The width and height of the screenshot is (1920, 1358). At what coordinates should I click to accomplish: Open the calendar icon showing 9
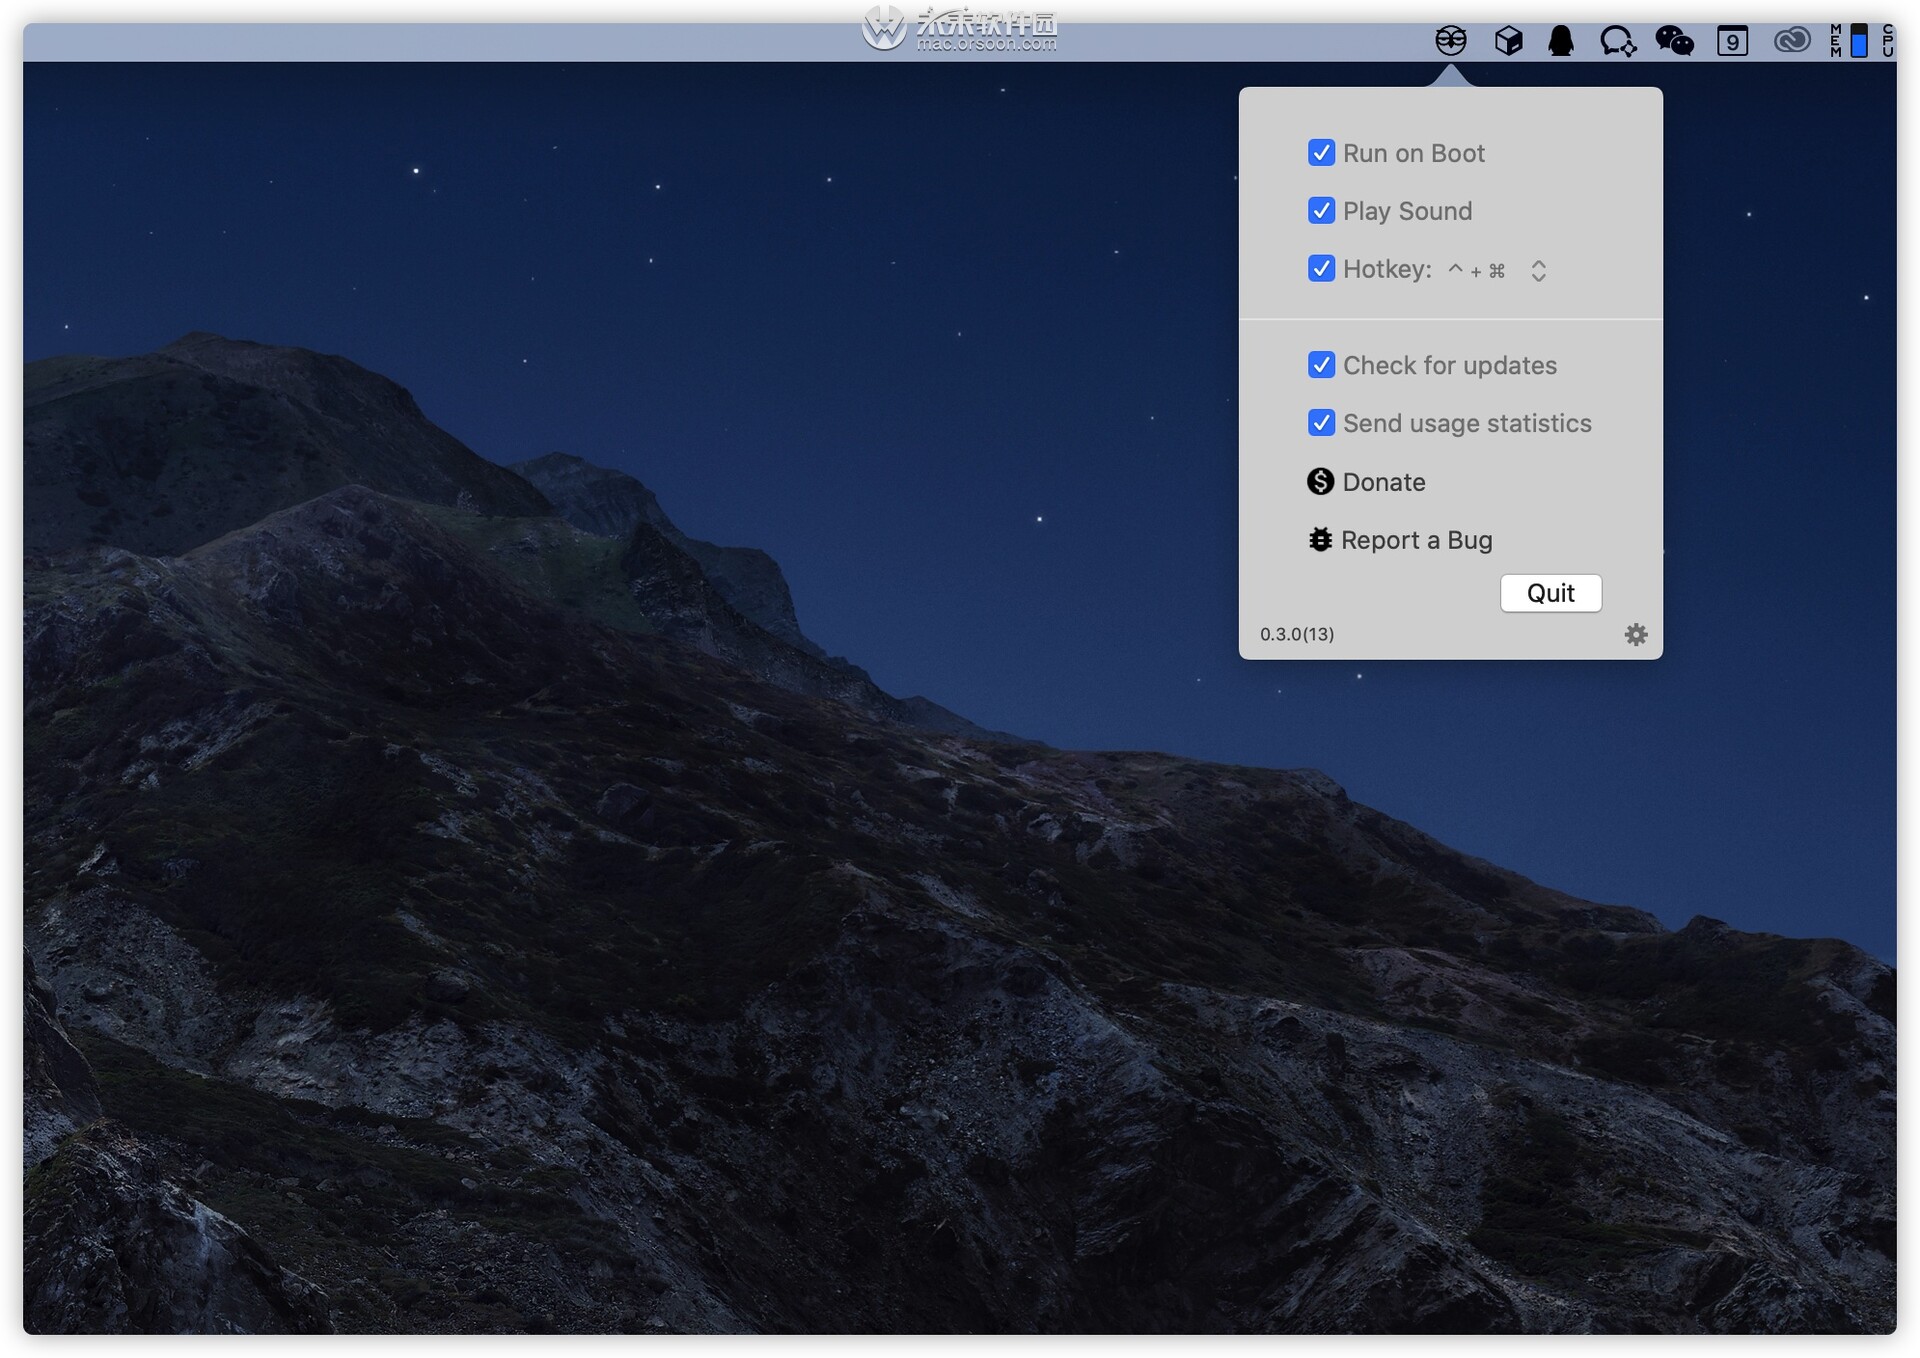(x=1732, y=41)
